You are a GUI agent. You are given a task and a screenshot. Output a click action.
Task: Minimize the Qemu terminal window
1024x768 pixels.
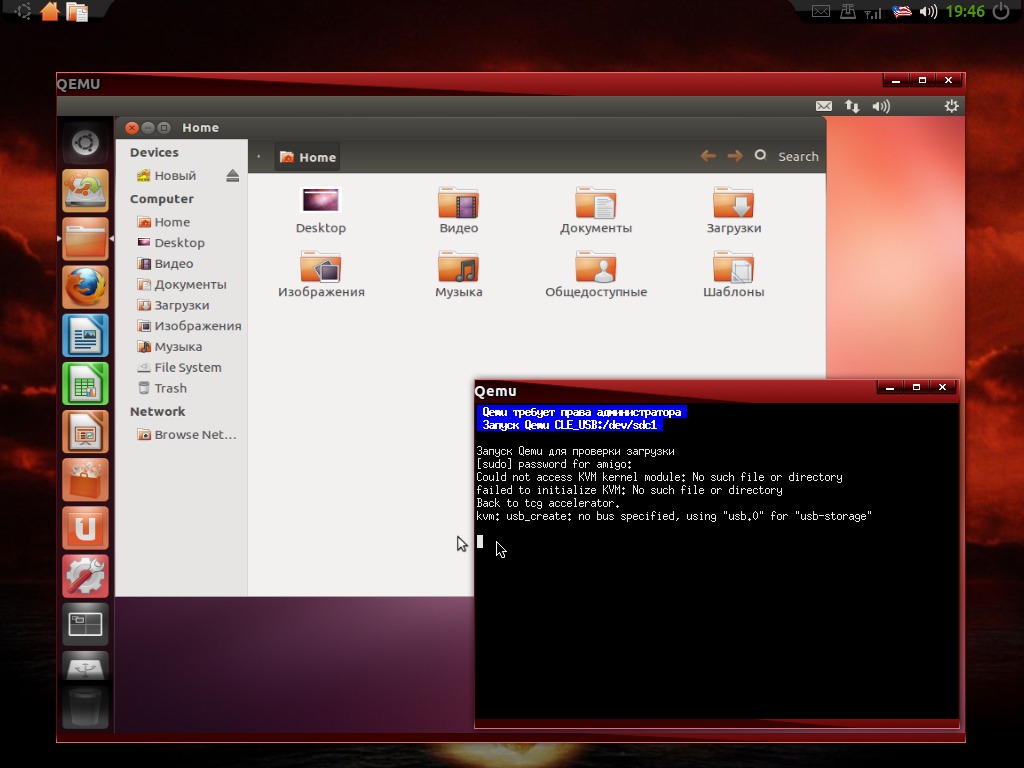click(889, 387)
